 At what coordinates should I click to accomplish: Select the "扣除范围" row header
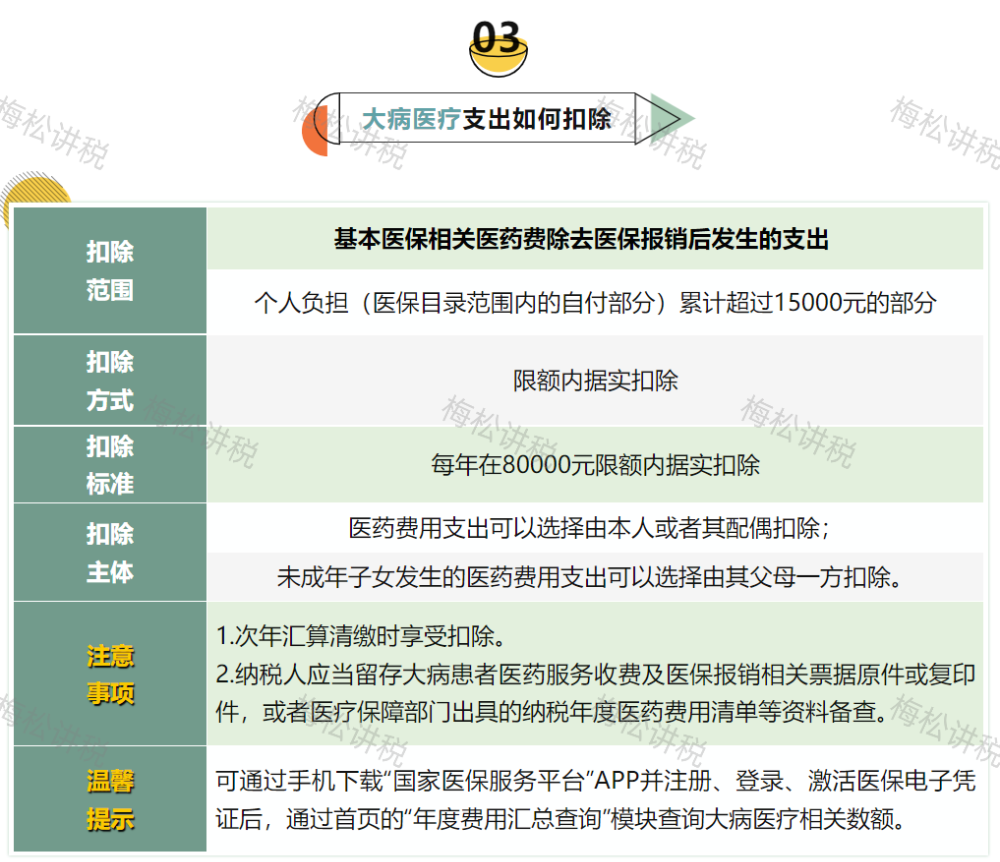click(110, 269)
